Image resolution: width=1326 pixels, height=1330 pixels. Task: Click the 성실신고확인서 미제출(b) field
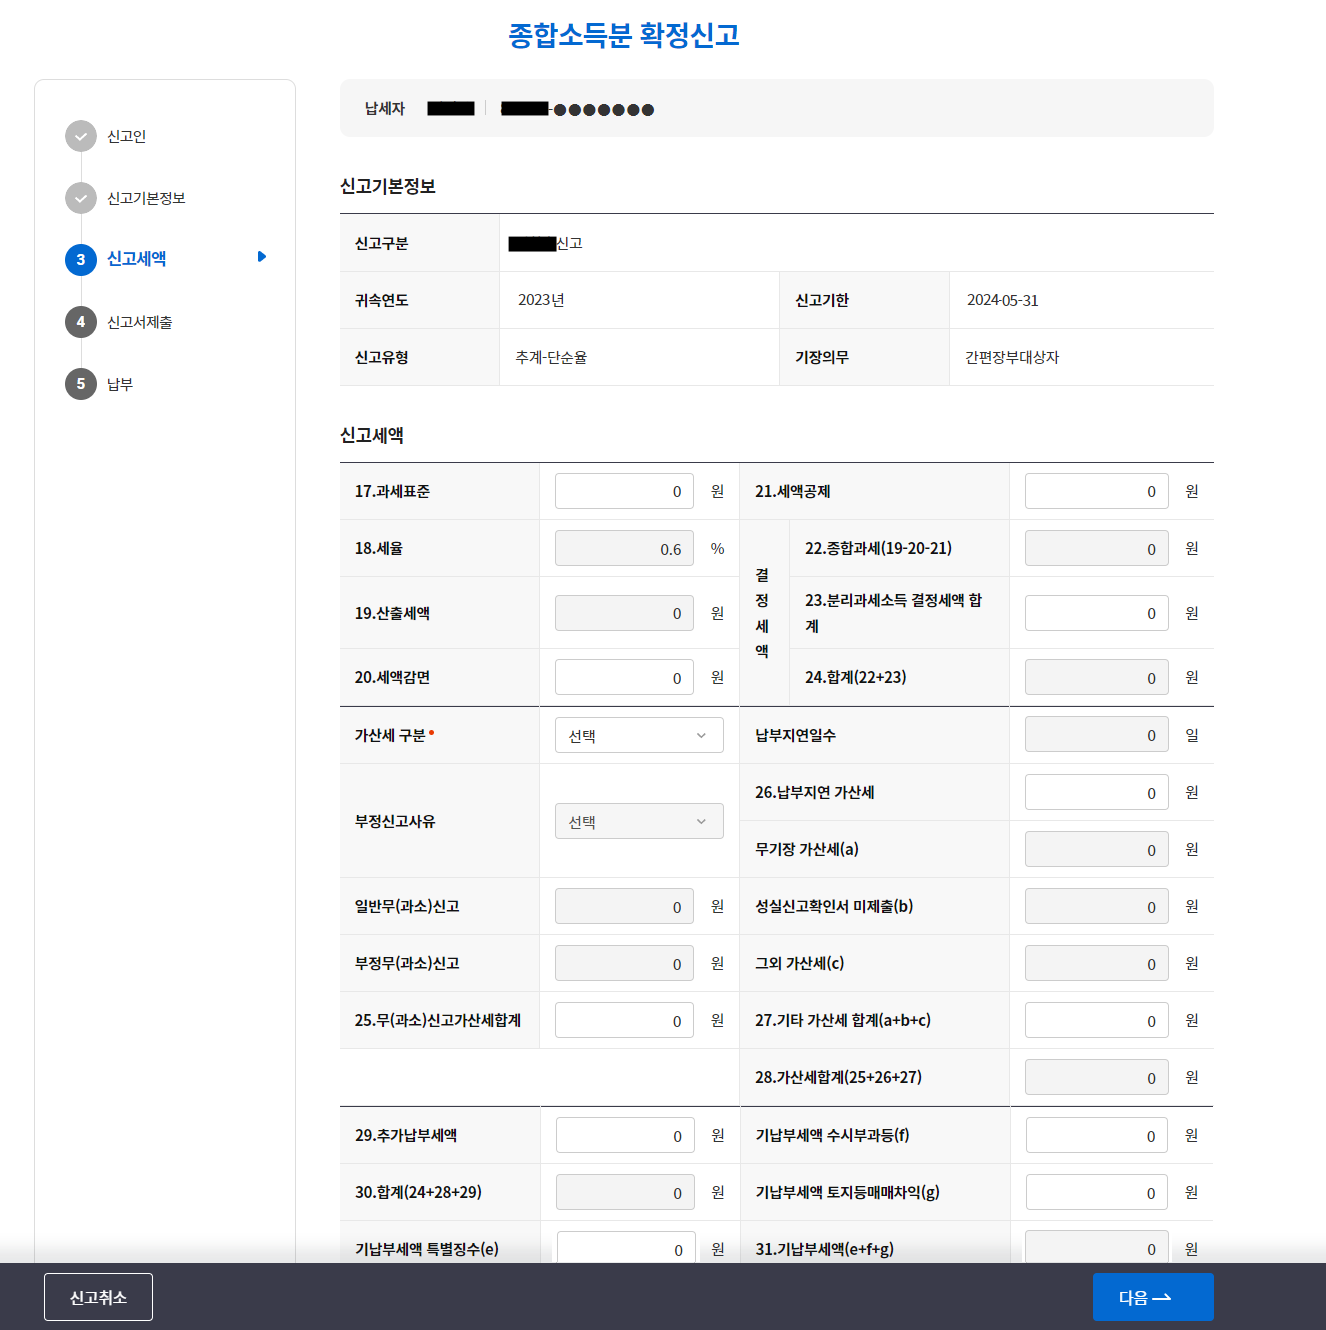click(x=1097, y=906)
